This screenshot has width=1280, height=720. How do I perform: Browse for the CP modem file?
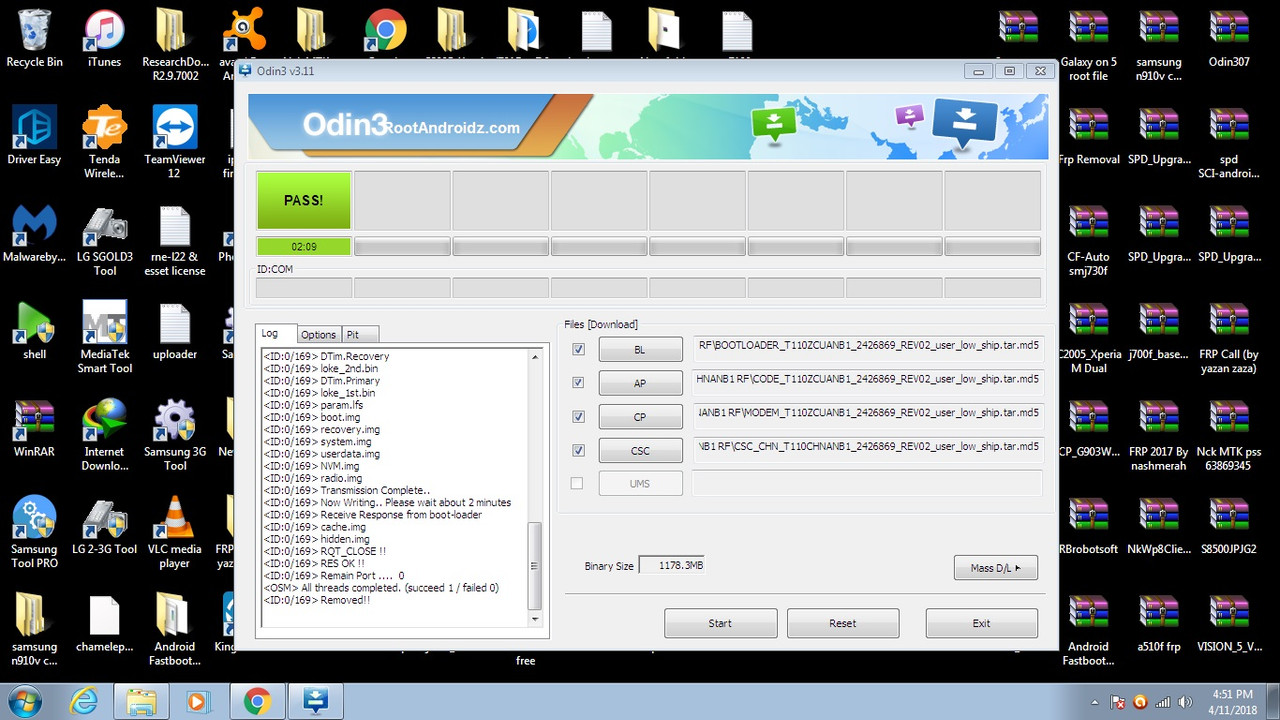click(x=640, y=416)
